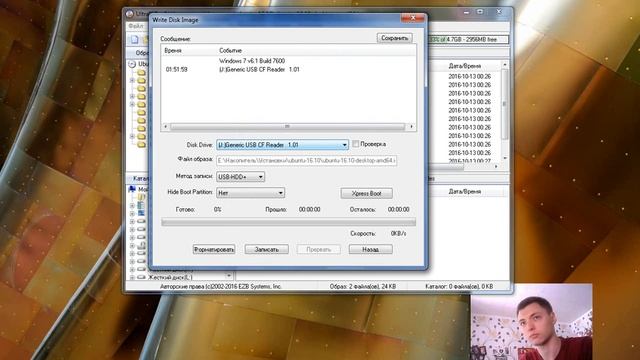
Task: Click the Событие column header
Action: (x=230, y=51)
